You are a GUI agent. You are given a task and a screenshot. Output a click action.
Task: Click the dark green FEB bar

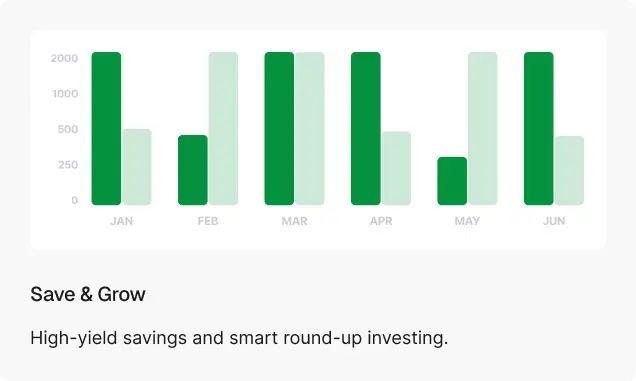pyautogui.click(x=193, y=170)
